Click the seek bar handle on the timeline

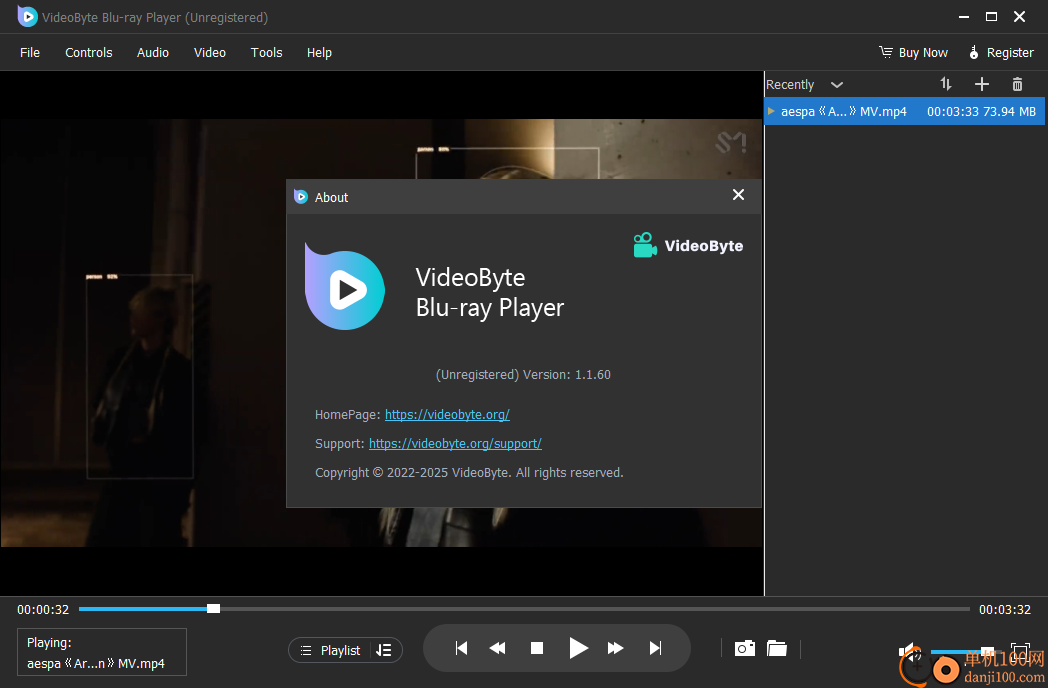click(213, 608)
